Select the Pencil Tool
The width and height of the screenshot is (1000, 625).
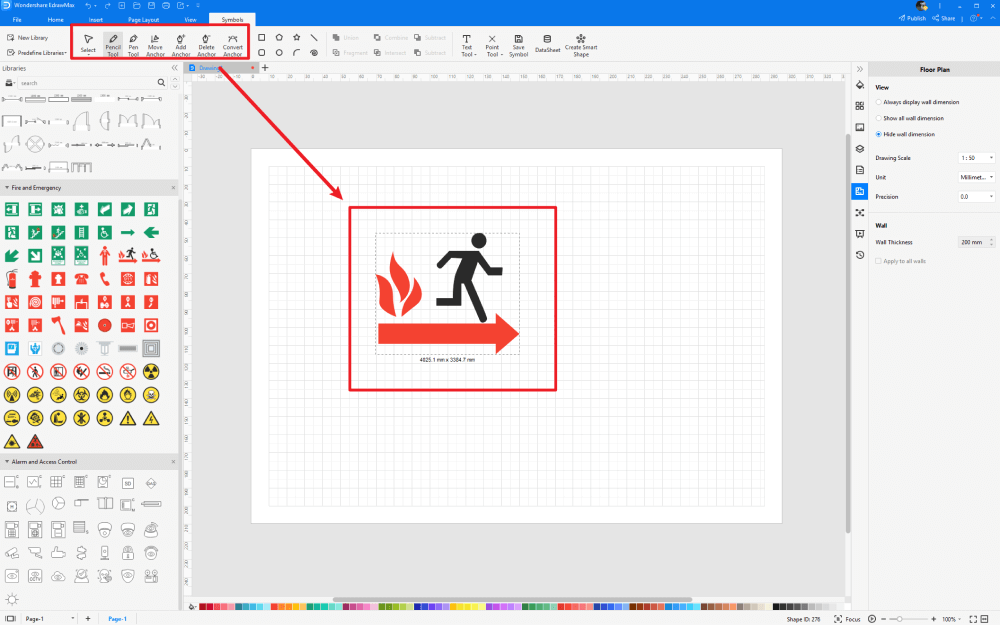[113, 45]
